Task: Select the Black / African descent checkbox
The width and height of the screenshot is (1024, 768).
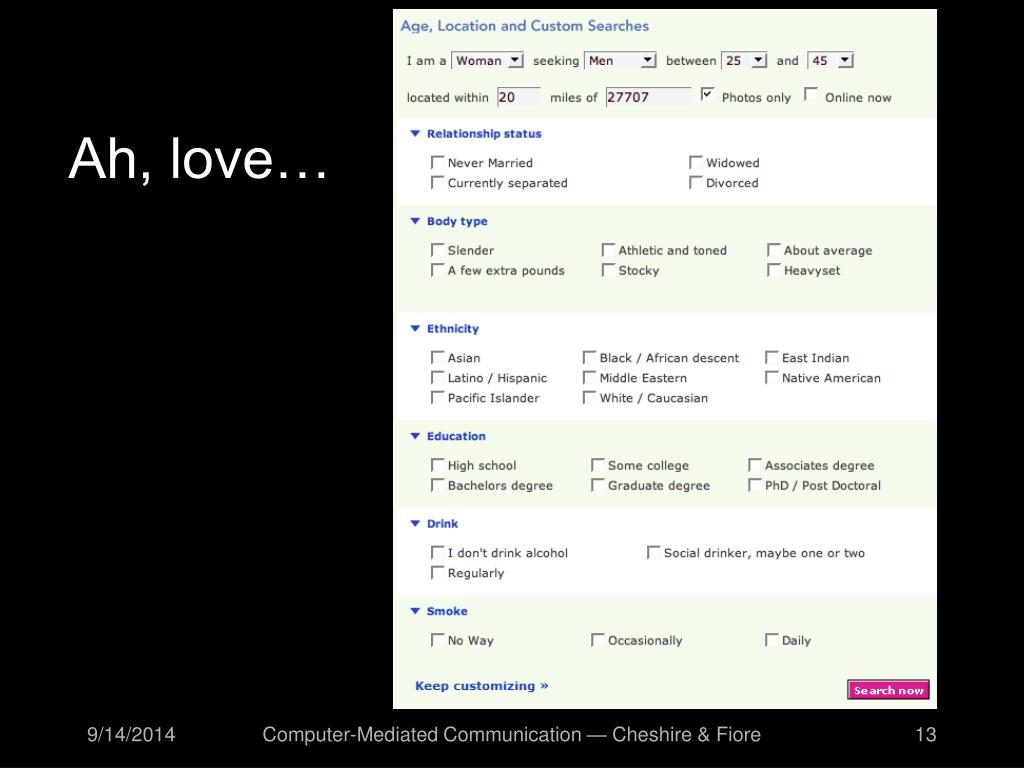Action: pyautogui.click(x=589, y=357)
